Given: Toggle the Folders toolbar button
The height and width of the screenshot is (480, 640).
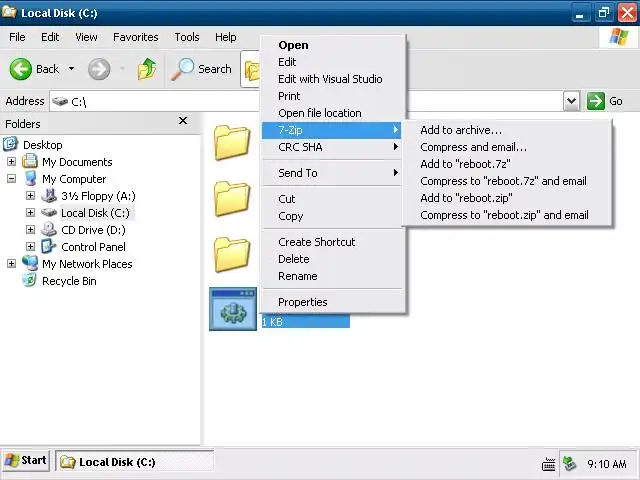Looking at the screenshot, I should [x=251, y=69].
